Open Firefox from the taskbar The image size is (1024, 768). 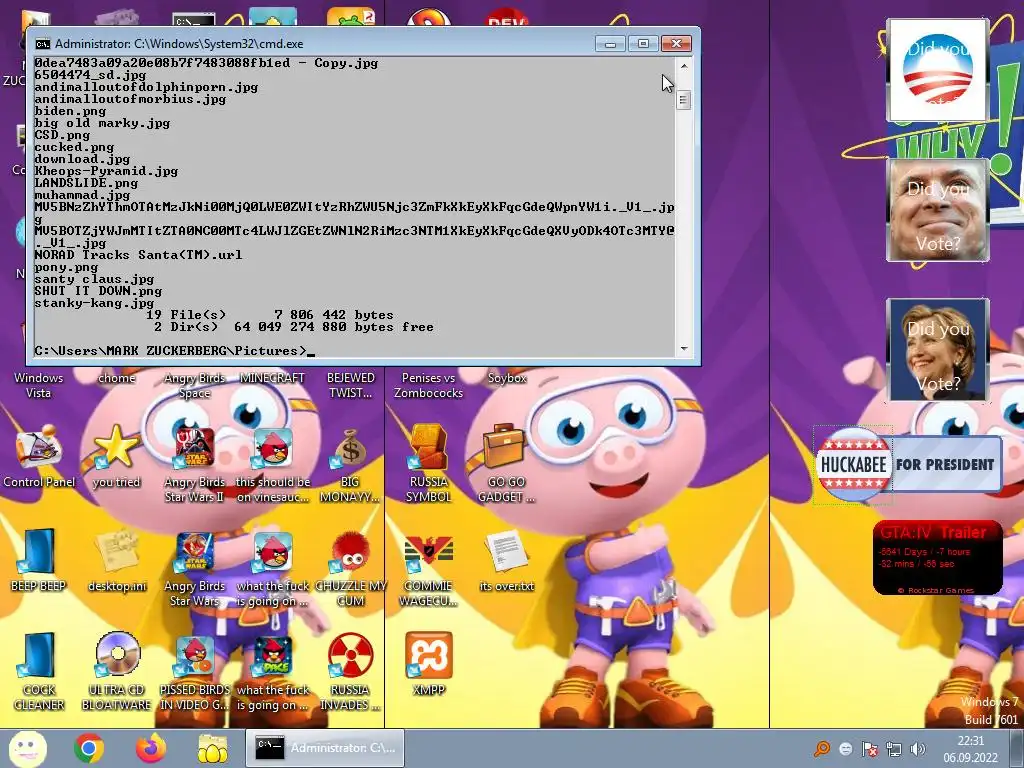[150, 748]
